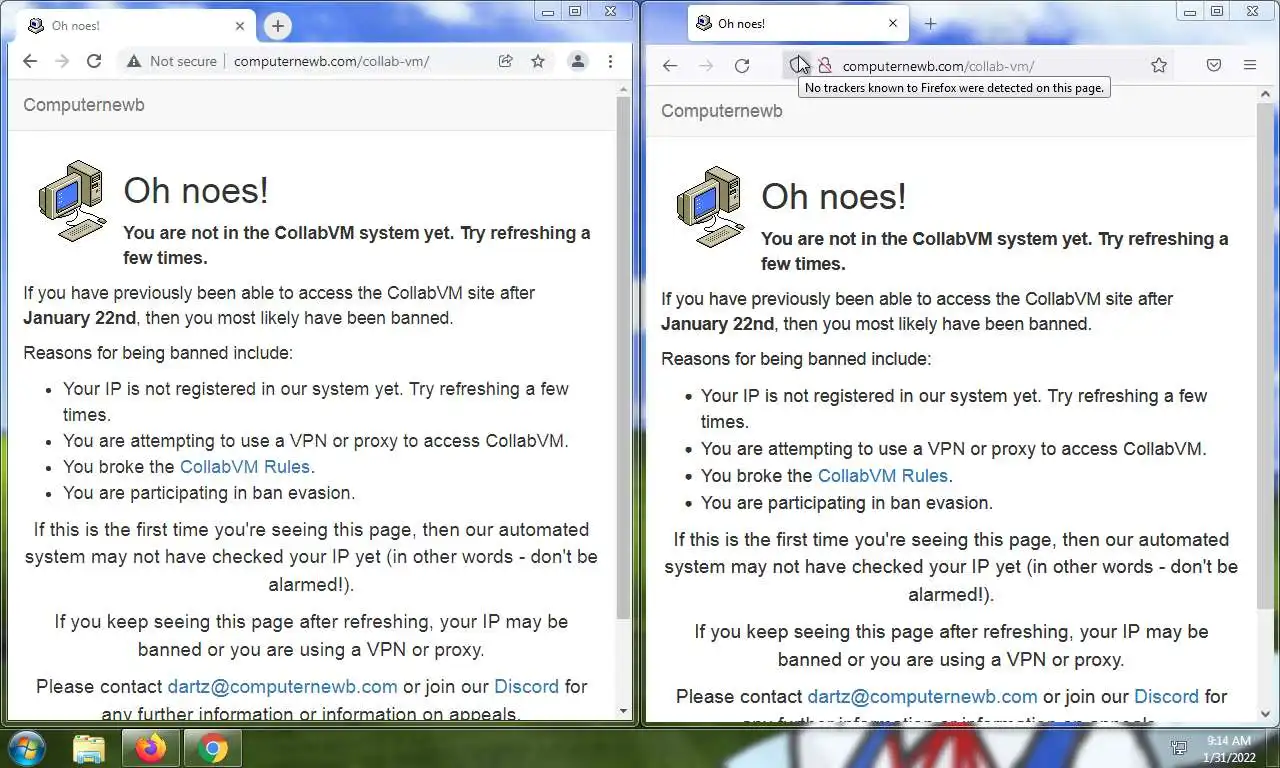This screenshot has height=768, width=1280.
Task: Click Firefox's tracking protection shield icon
Action: (797, 65)
